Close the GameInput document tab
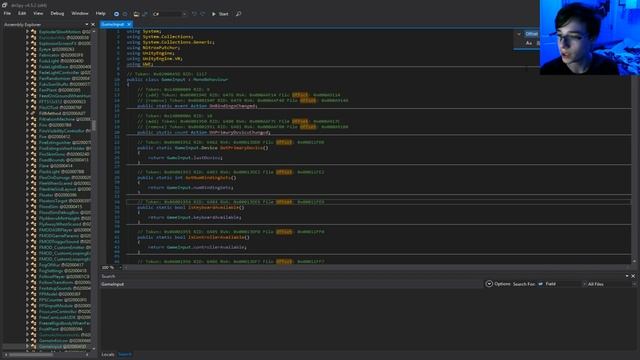The width and height of the screenshot is (640, 360). [x=129, y=24]
